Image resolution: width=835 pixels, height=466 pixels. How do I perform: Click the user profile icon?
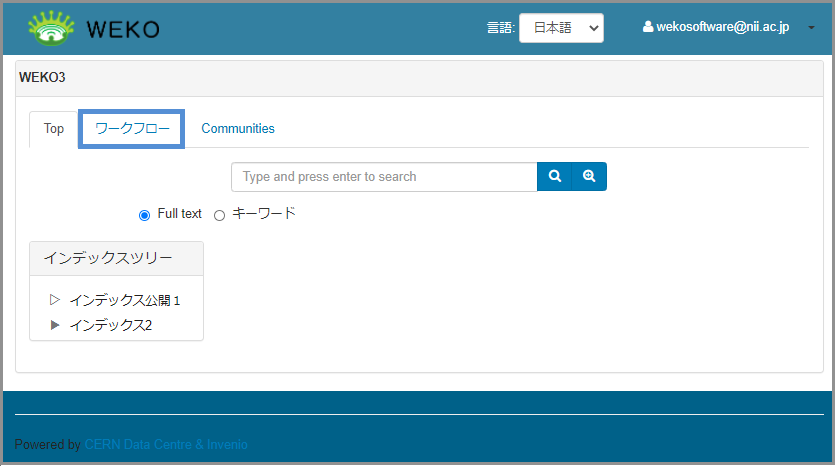pos(647,28)
